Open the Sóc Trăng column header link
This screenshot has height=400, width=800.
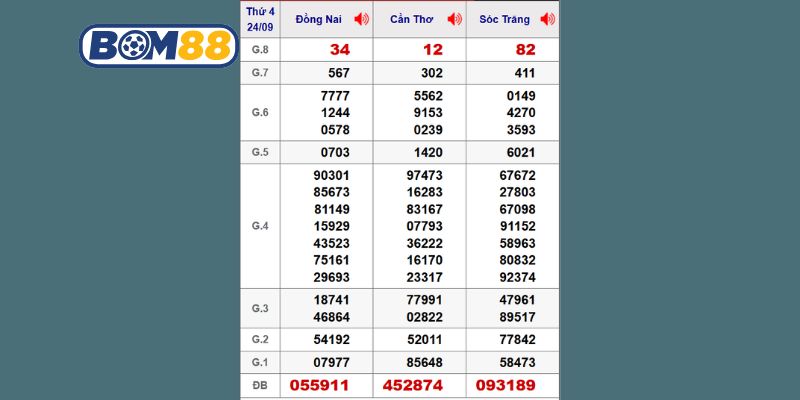(x=505, y=19)
